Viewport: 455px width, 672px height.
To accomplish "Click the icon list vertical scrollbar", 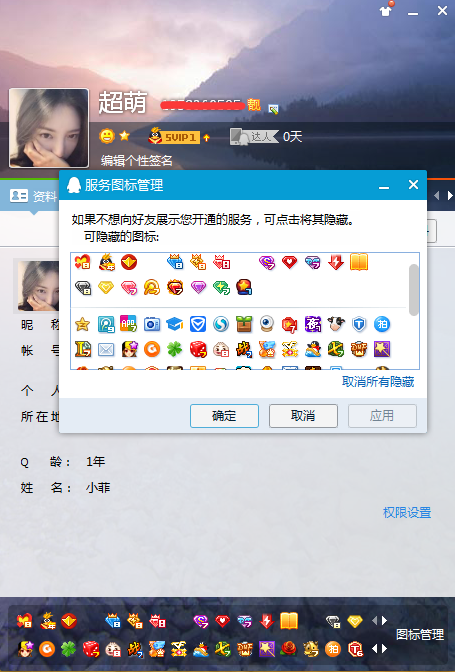I will pyautogui.click(x=413, y=290).
